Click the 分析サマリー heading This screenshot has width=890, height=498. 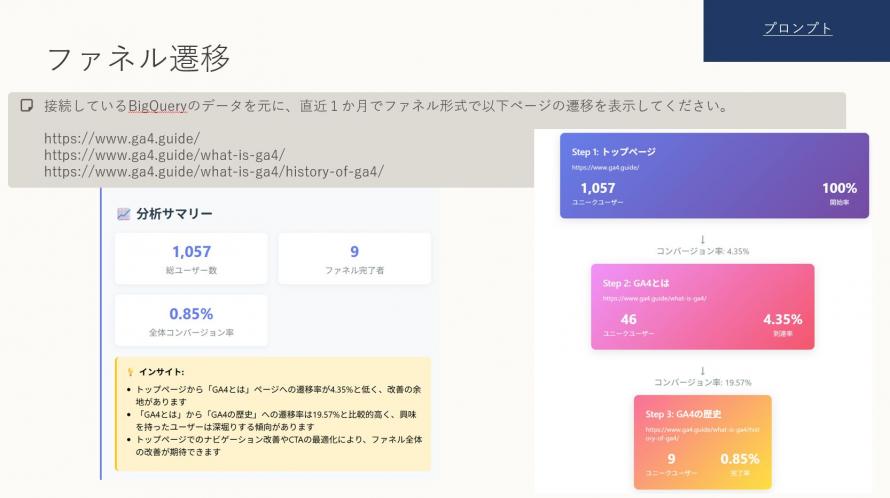pyautogui.click(x=174, y=214)
